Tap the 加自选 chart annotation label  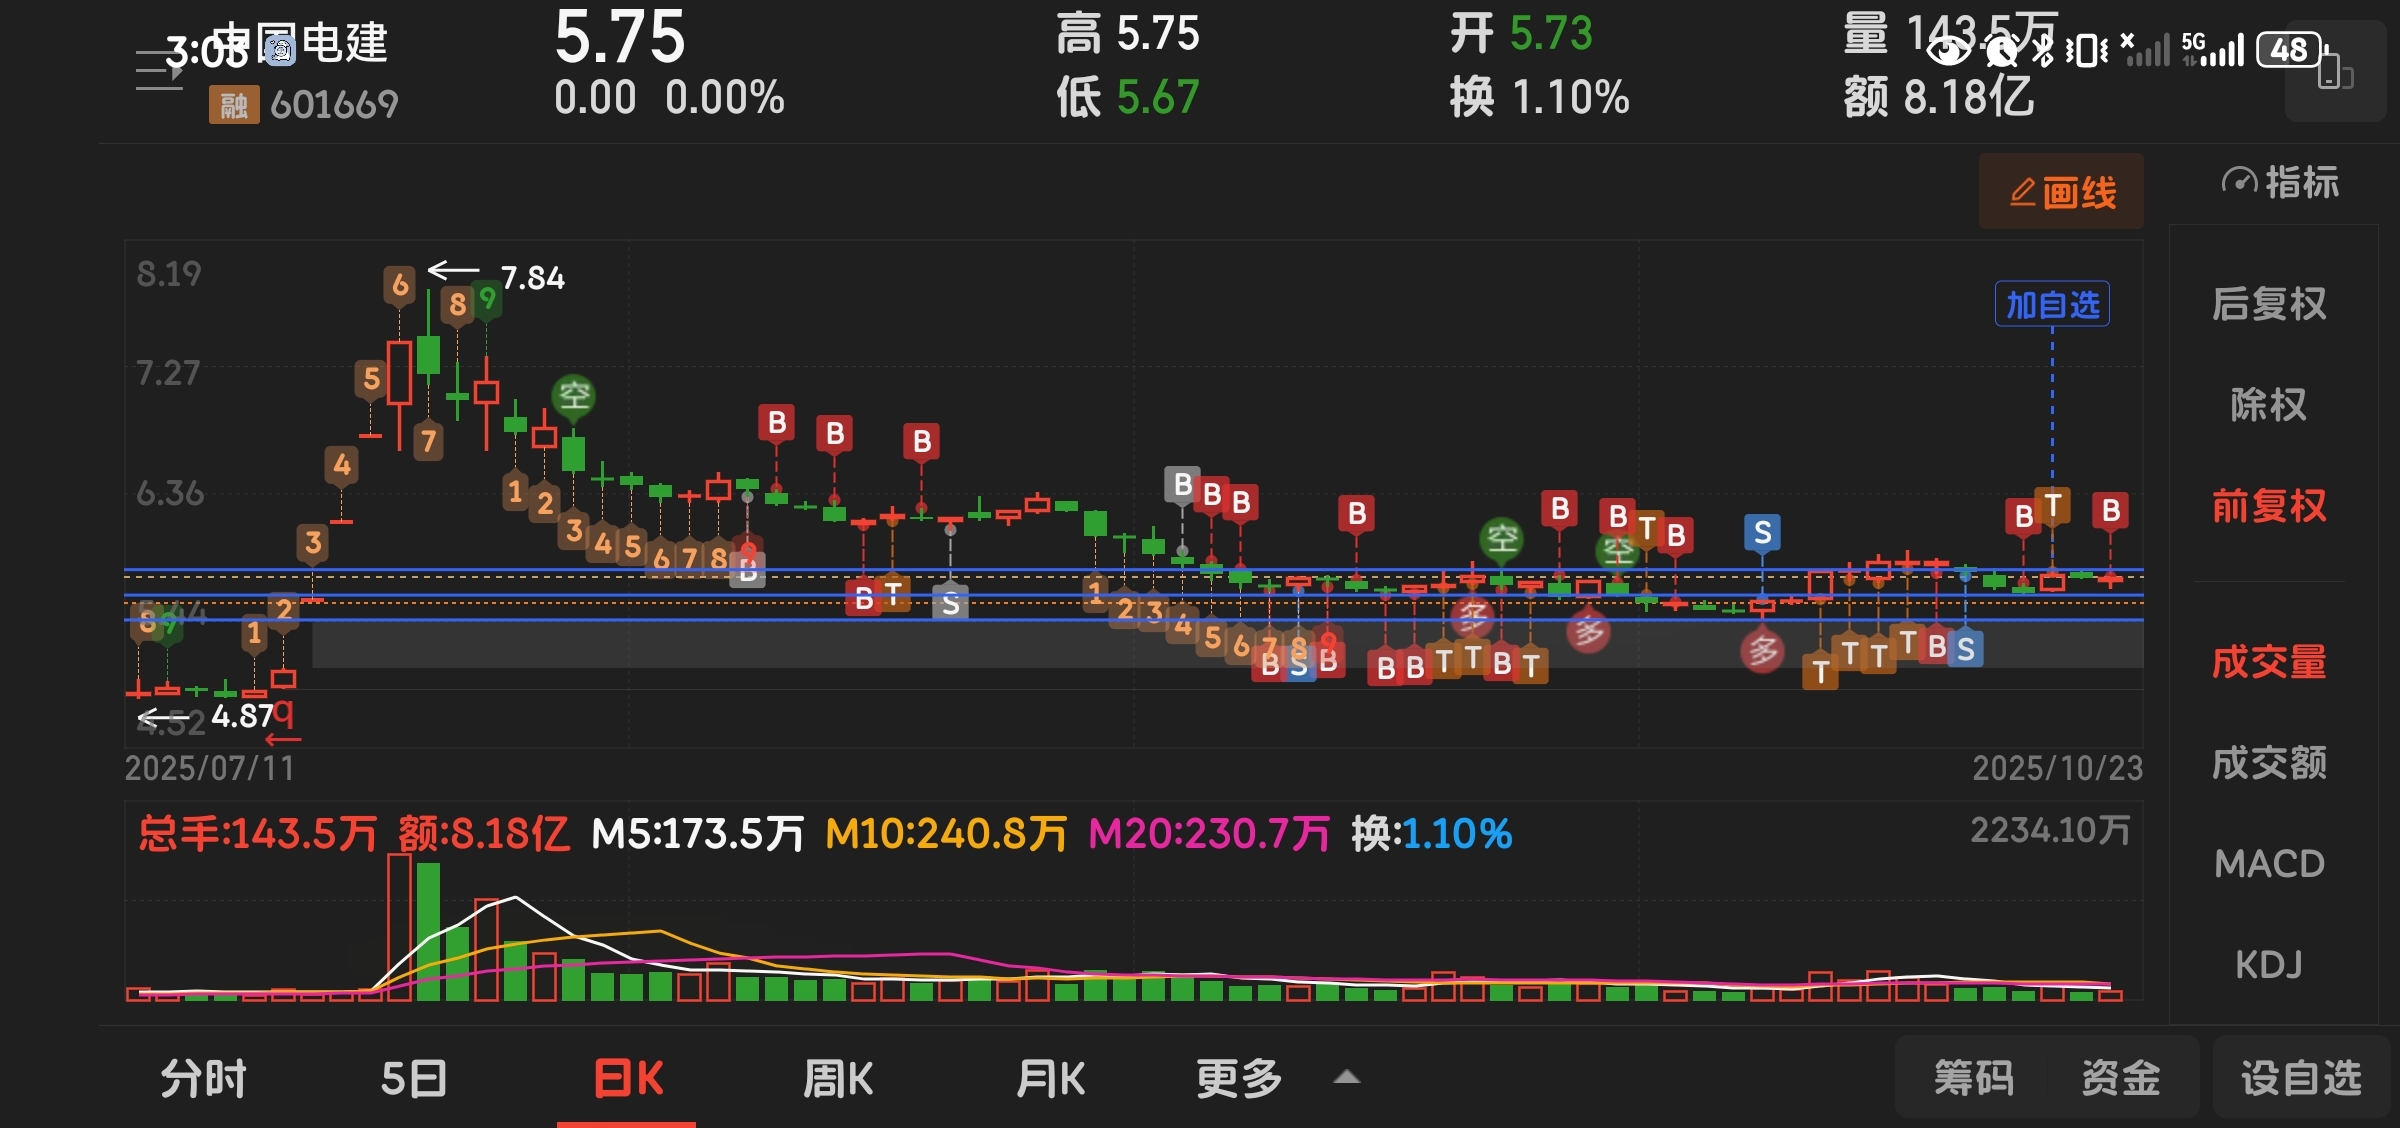coord(2052,305)
